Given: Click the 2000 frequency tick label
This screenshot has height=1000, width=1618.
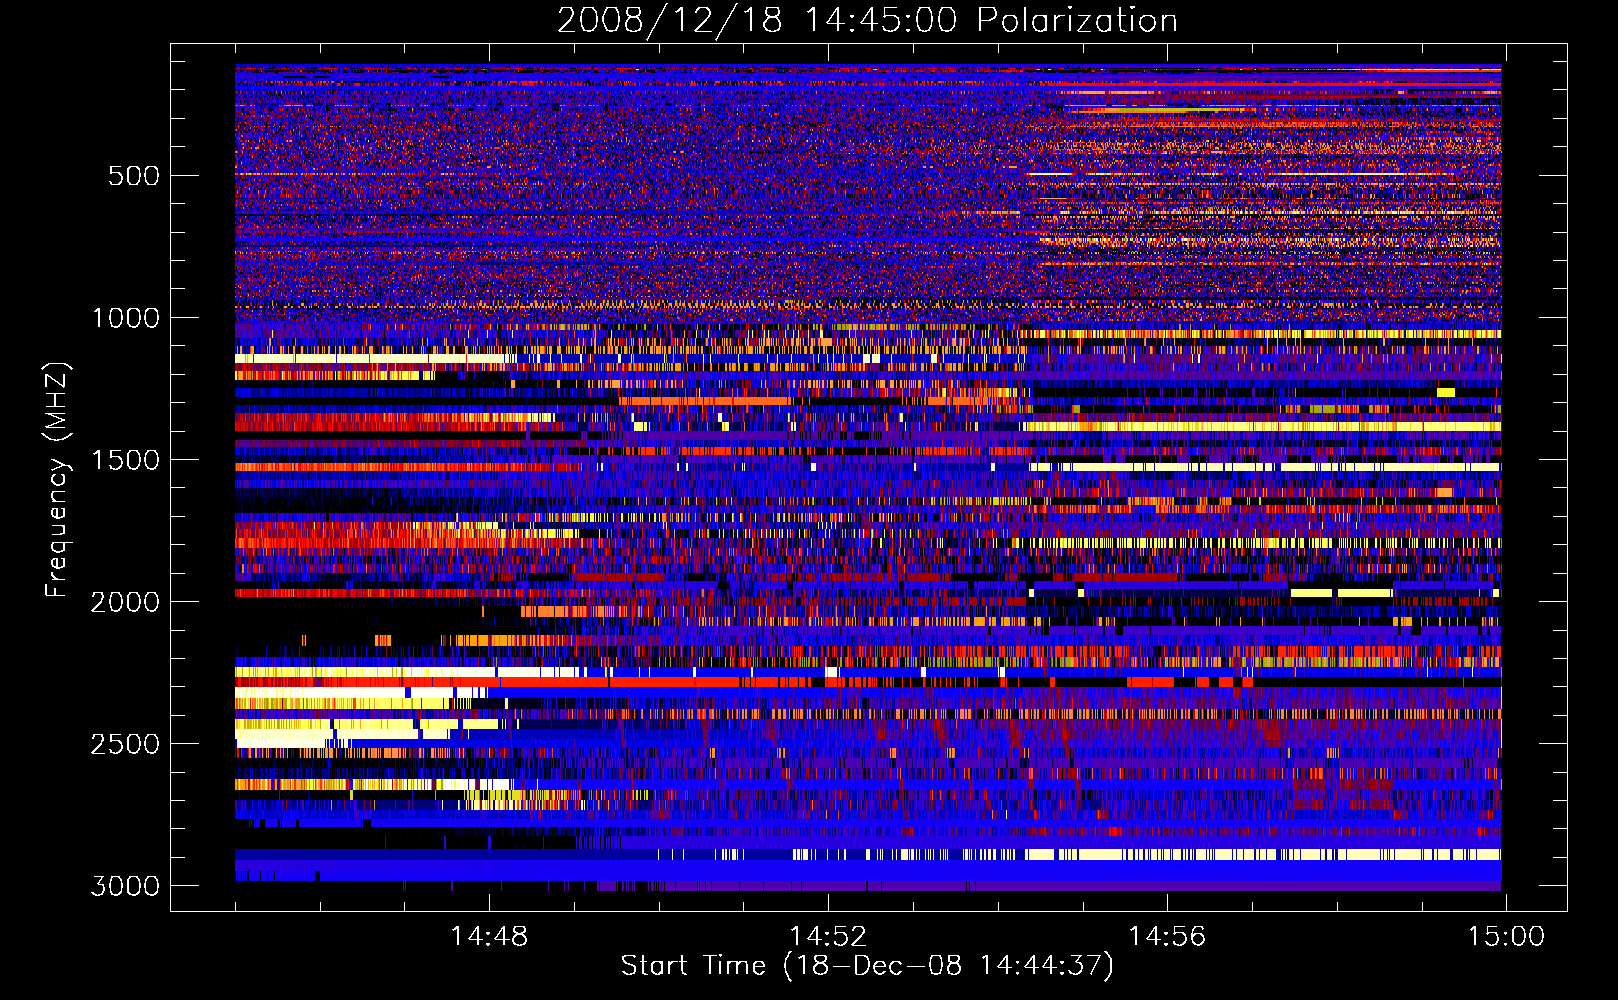Looking at the screenshot, I should pos(125,602).
